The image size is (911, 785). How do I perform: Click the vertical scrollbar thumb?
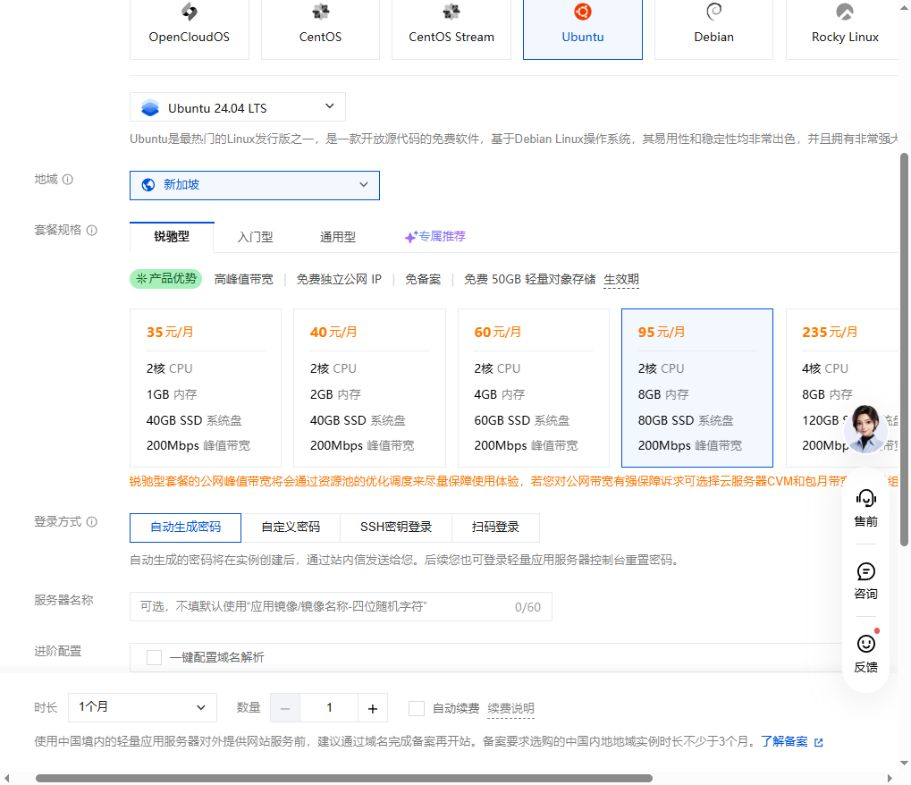[x=904, y=349]
